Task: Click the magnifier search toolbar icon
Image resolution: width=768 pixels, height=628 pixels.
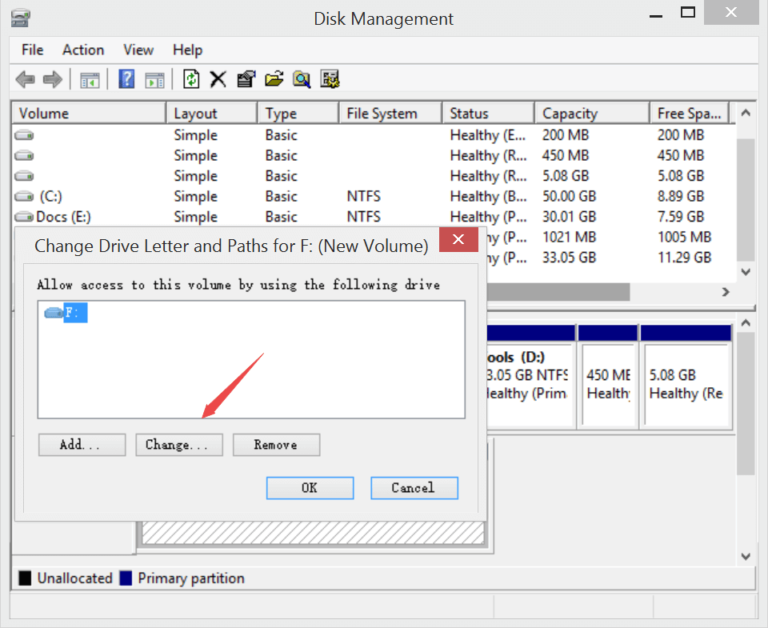Action: [301, 80]
